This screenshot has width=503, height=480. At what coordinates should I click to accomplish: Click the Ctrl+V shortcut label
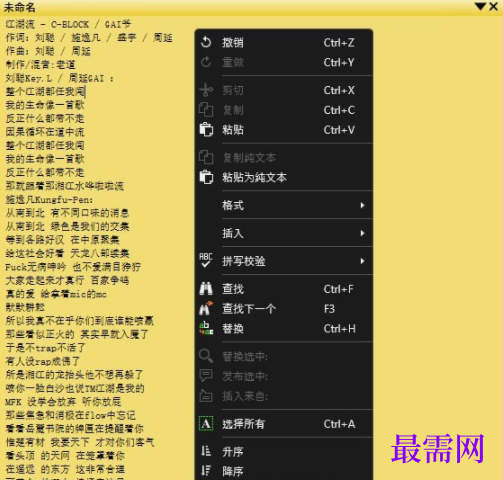[x=339, y=130]
